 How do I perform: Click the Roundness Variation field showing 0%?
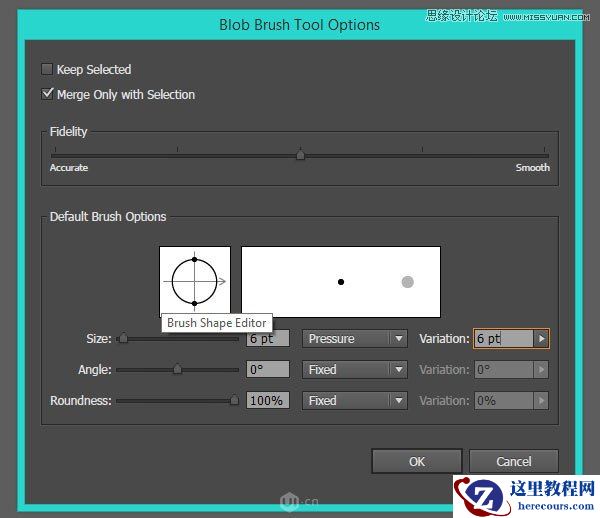504,401
